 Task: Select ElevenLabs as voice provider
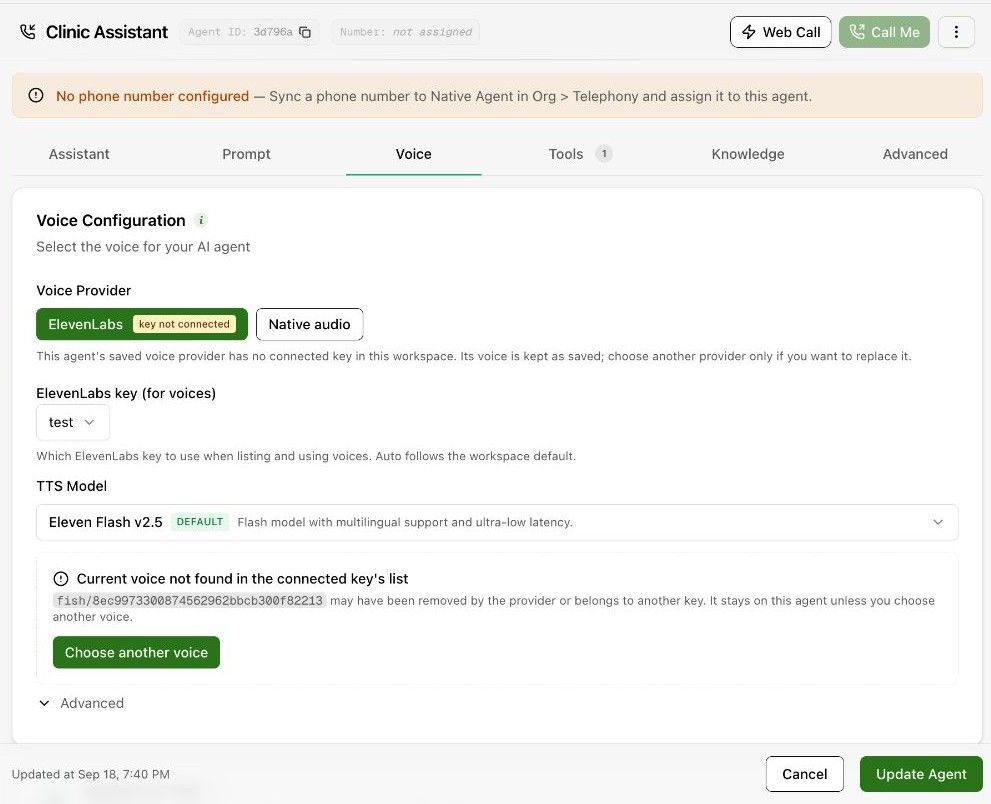[x=142, y=324]
